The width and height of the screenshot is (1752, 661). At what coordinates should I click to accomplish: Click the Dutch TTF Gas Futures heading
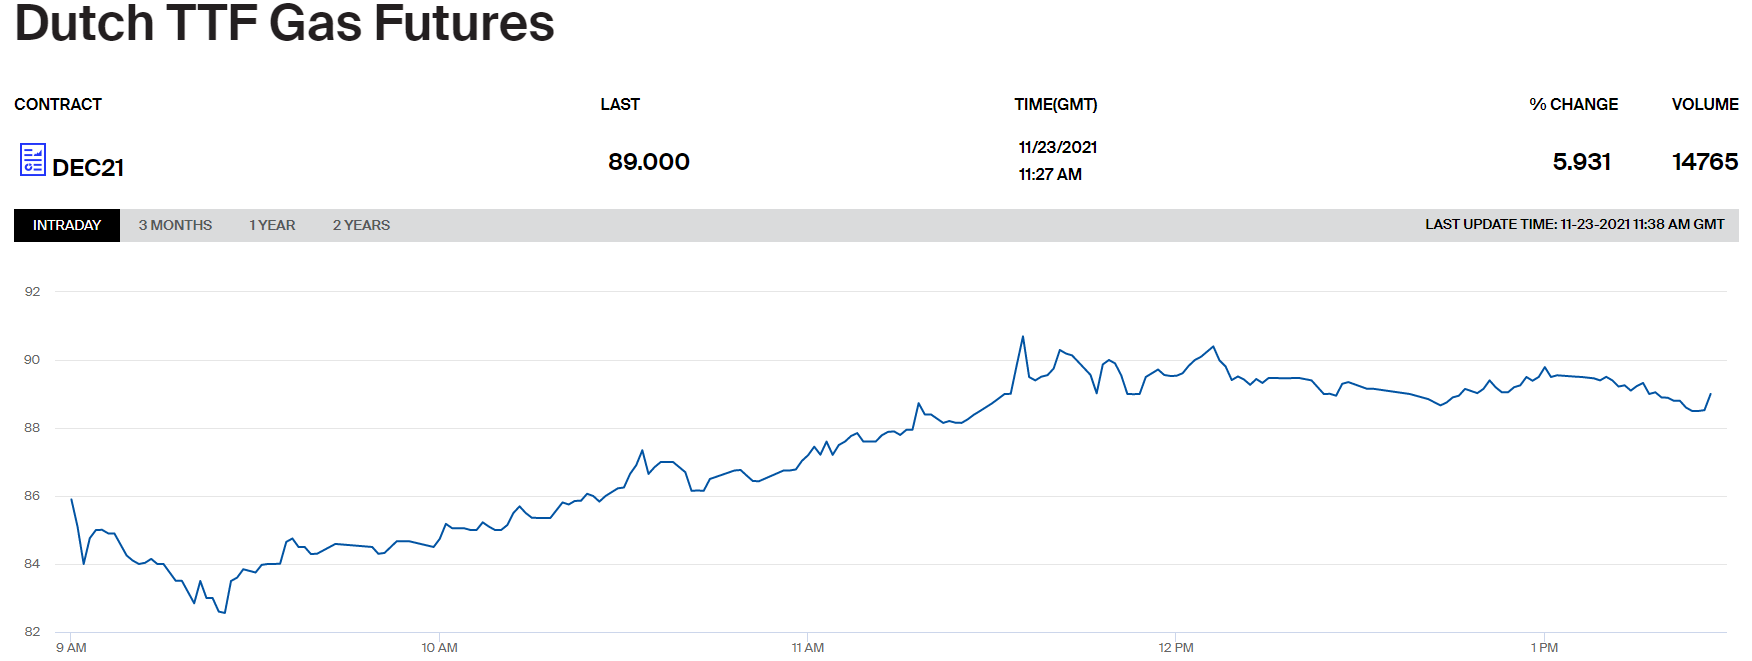pyautogui.click(x=284, y=22)
